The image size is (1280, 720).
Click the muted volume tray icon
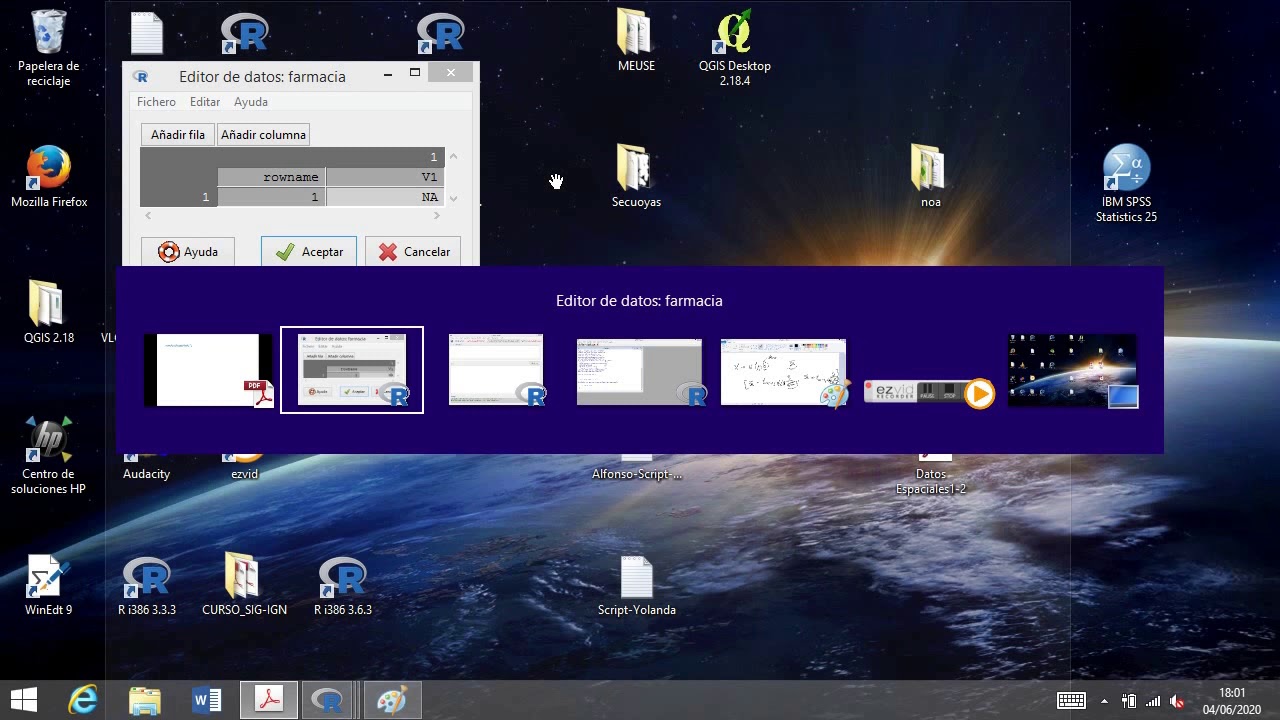coord(1177,701)
